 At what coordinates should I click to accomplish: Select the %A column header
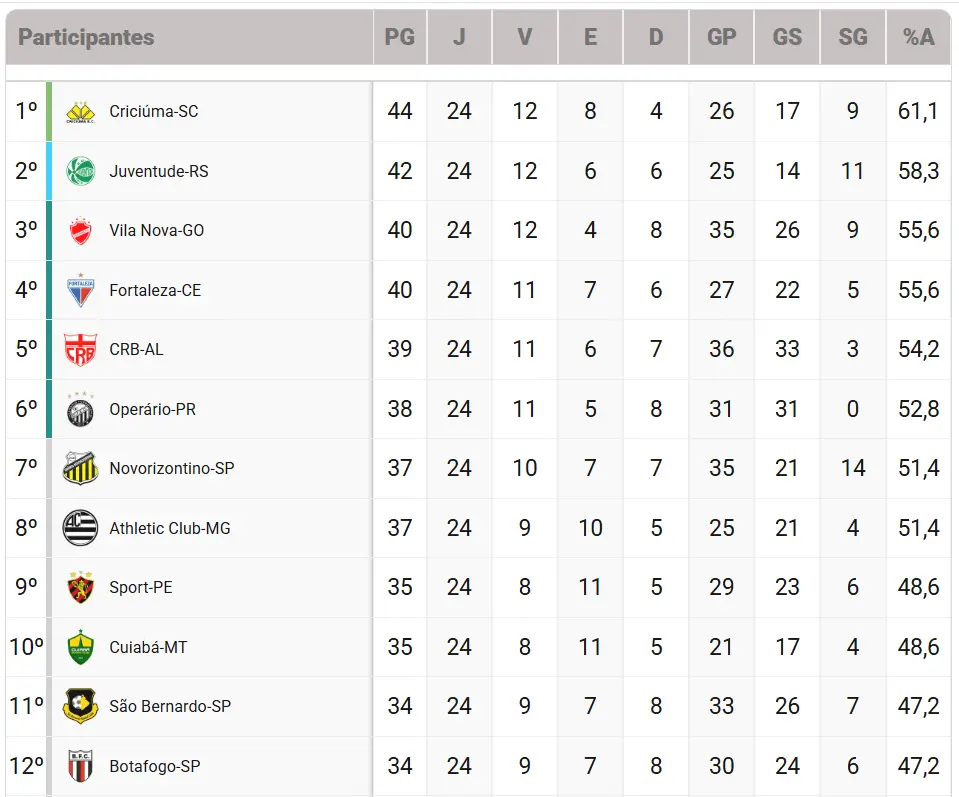(919, 37)
